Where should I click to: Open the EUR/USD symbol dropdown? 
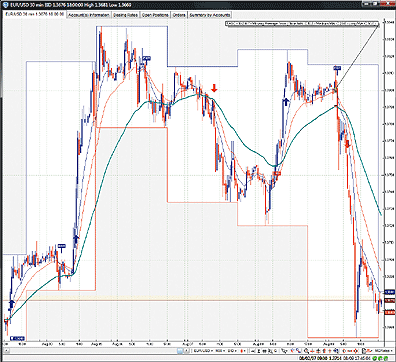203,351
